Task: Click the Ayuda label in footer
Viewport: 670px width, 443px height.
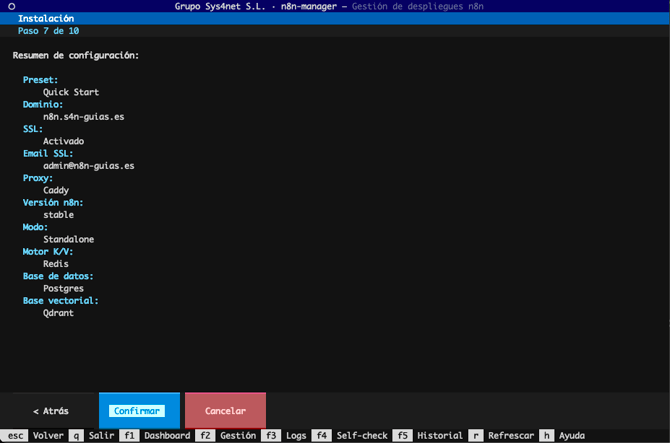Action: (572, 436)
